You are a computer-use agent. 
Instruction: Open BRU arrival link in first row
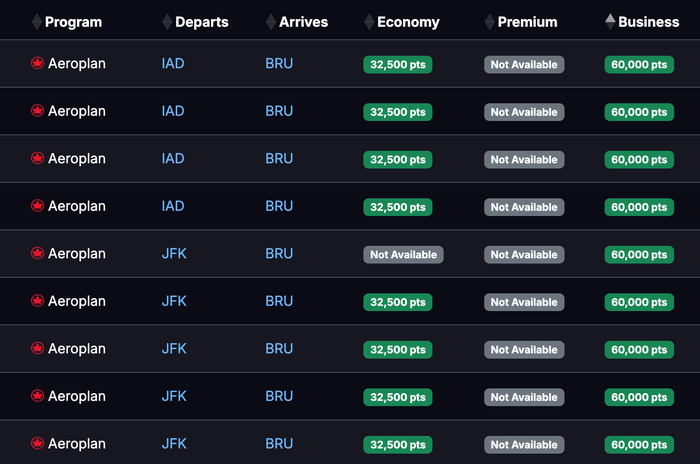tap(279, 63)
